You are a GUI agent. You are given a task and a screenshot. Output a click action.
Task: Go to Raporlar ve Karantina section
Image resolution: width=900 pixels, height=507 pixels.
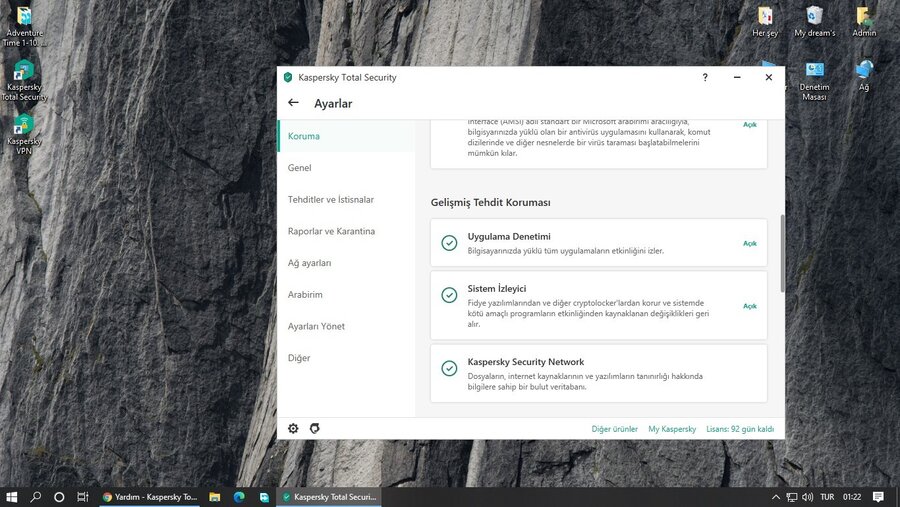point(331,231)
